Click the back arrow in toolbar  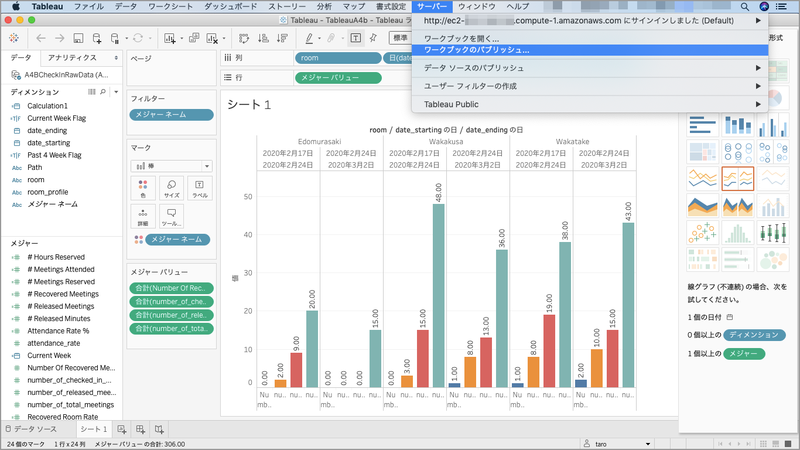[41, 38]
